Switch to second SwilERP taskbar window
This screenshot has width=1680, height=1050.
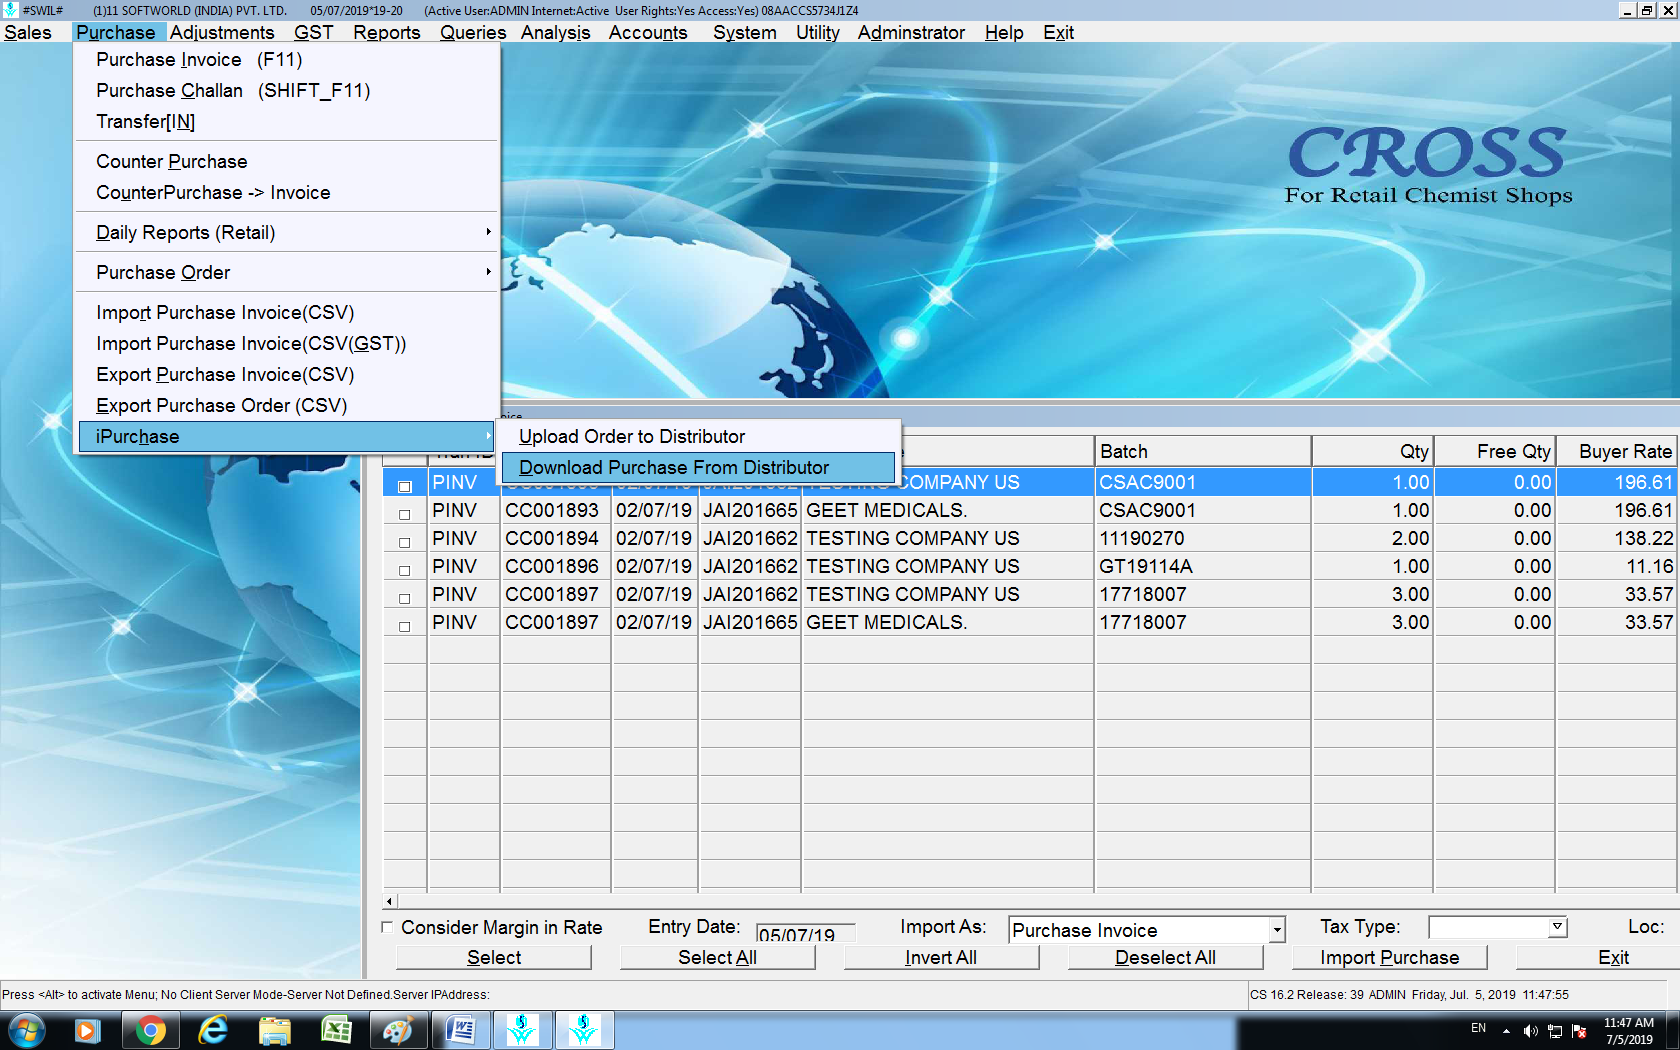pos(584,1030)
